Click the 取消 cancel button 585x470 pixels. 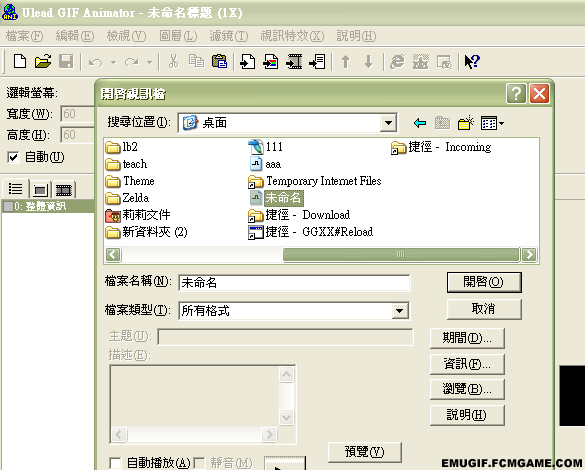pos(484,309)
